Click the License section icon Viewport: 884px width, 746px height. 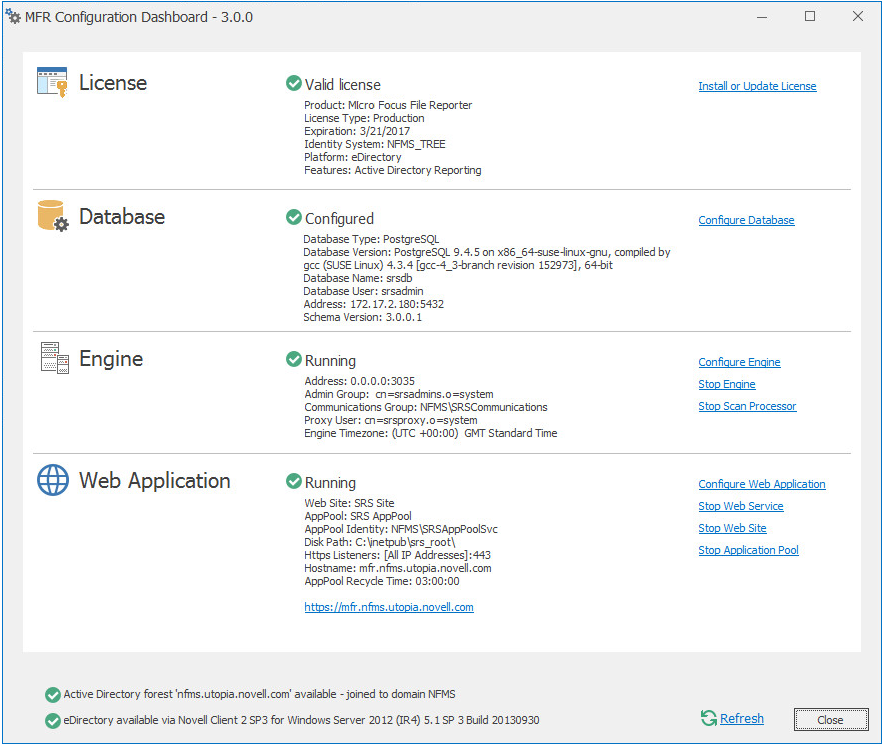[52, 82]
